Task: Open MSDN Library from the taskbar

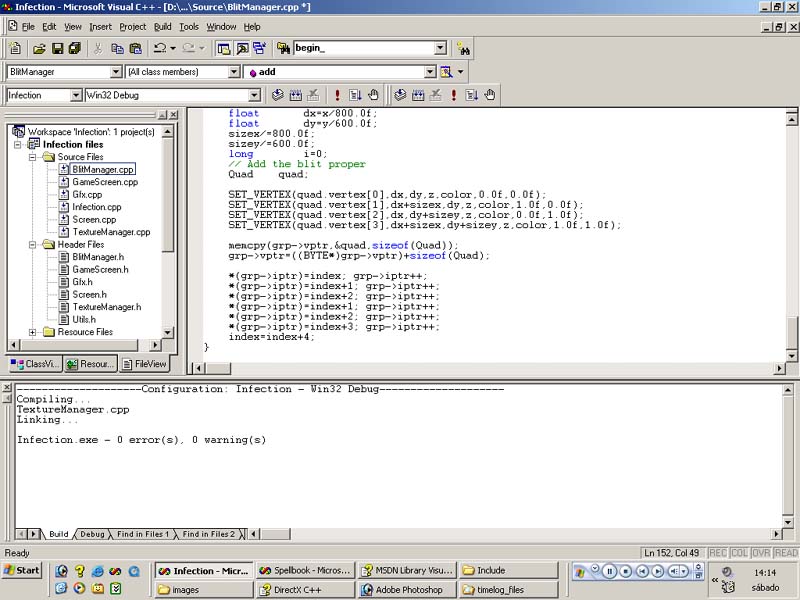Action: [x=407, y=571]
